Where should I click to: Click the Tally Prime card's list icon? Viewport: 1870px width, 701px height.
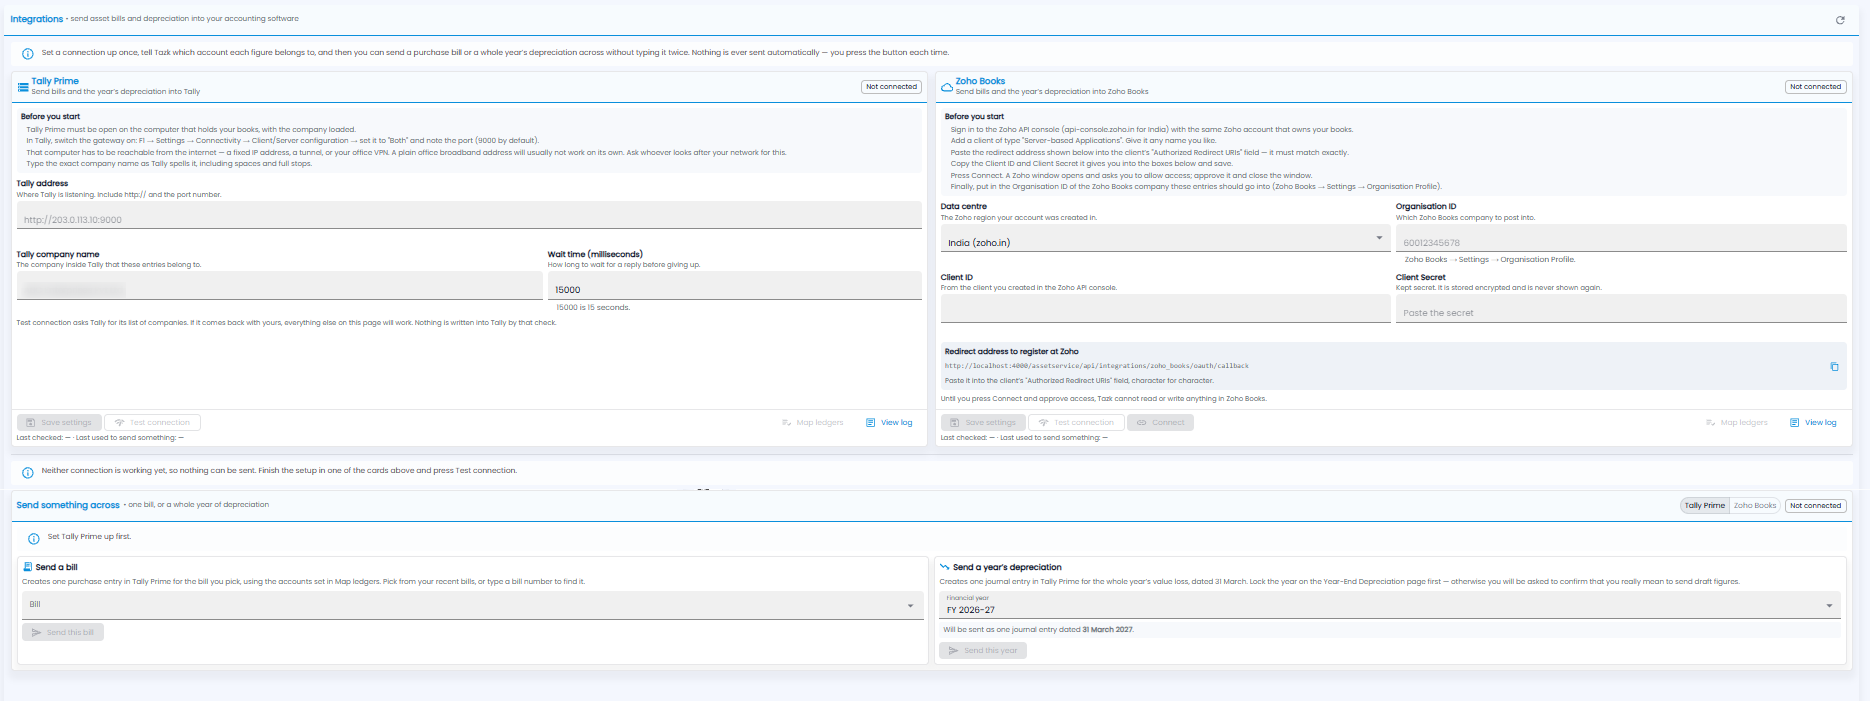(x=23, y=87)
